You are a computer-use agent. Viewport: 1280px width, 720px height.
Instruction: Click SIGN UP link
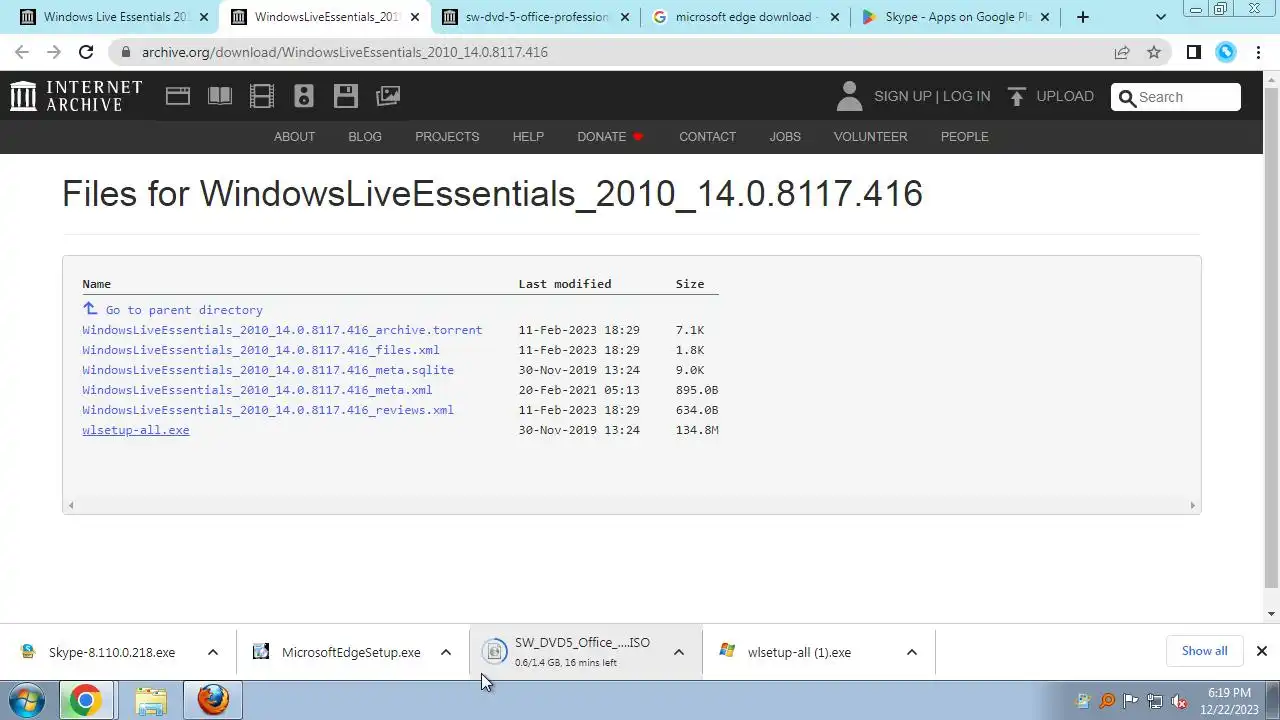point(902,96)
